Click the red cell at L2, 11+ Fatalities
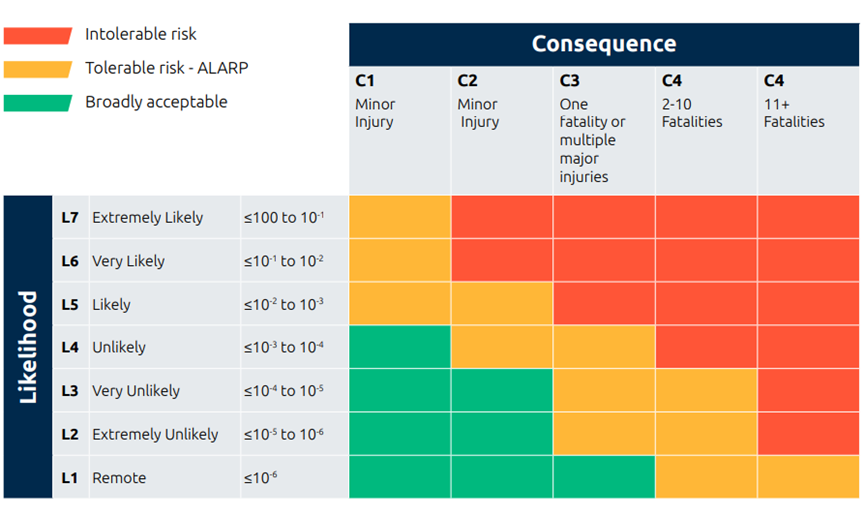 coord(808,434)
